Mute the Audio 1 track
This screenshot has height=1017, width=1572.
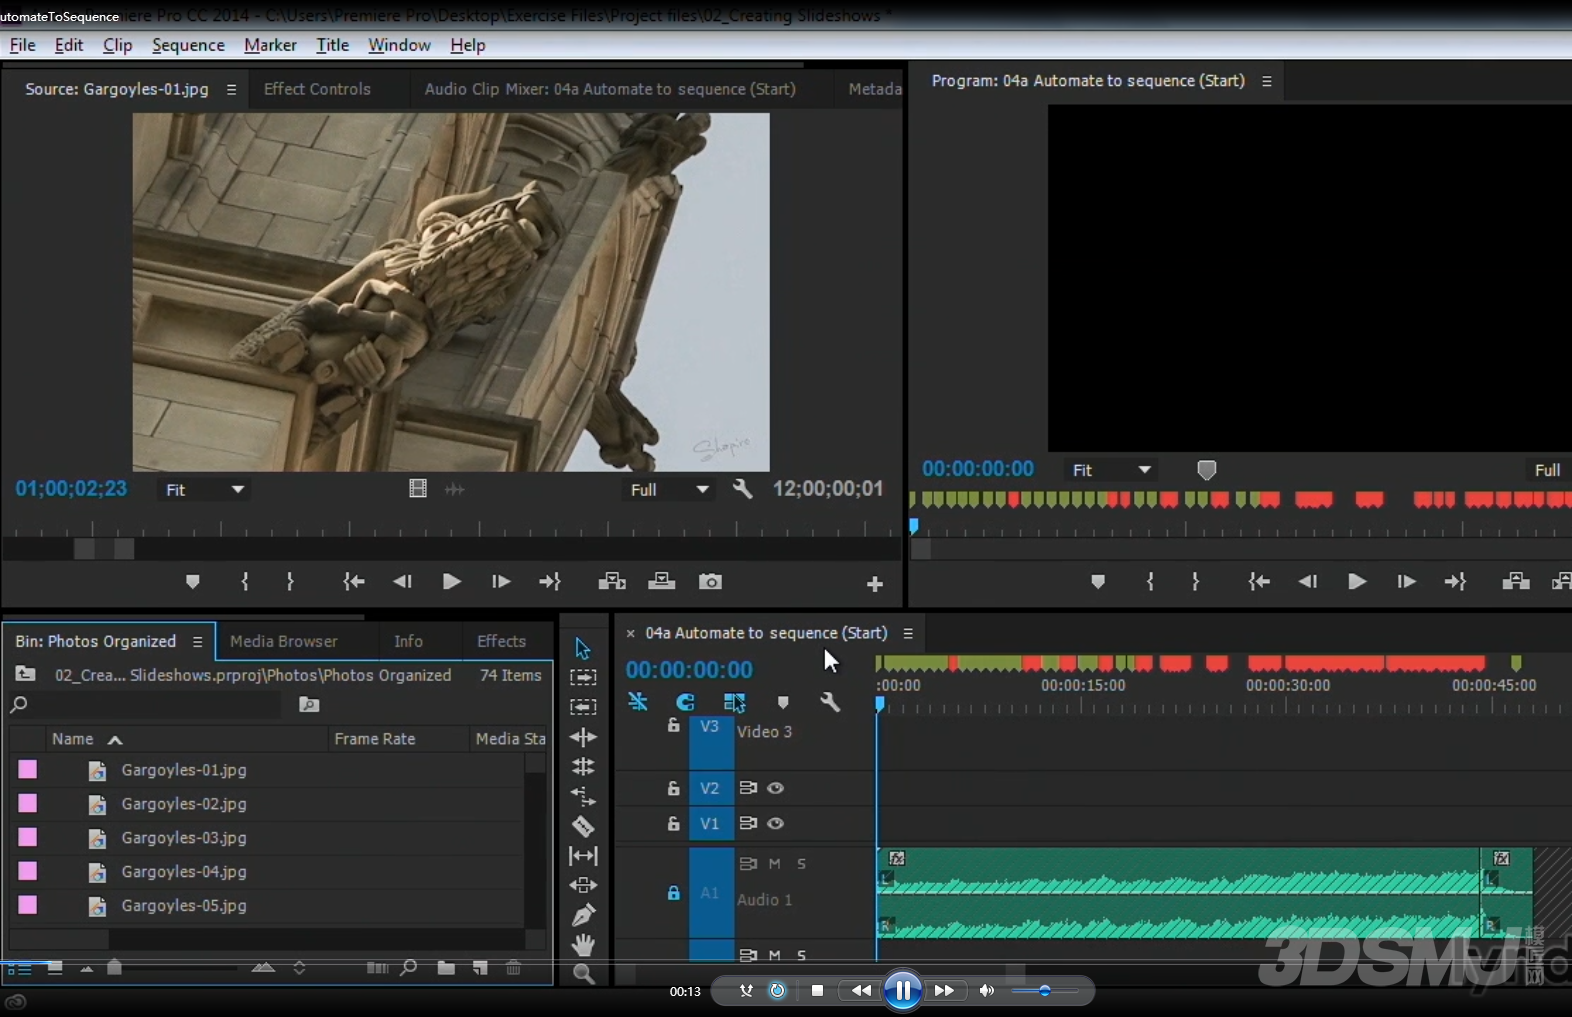[774, 863]
